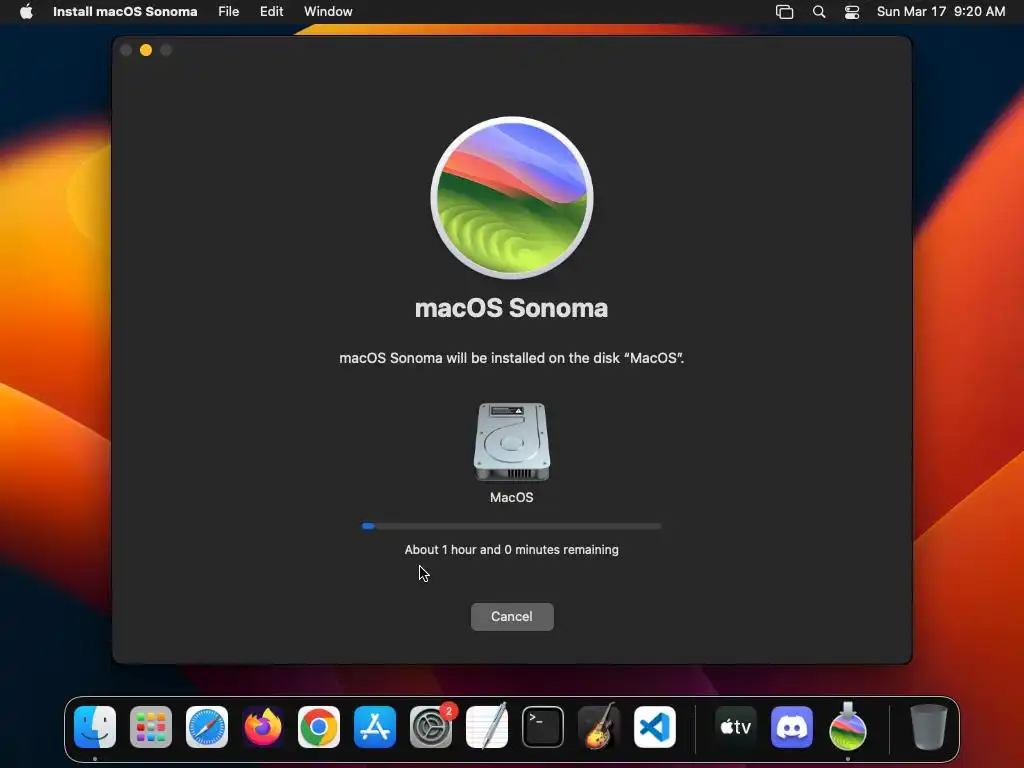
Task: Cancel the macOS Sonoma installation
Action: click(x=512, y=616)
